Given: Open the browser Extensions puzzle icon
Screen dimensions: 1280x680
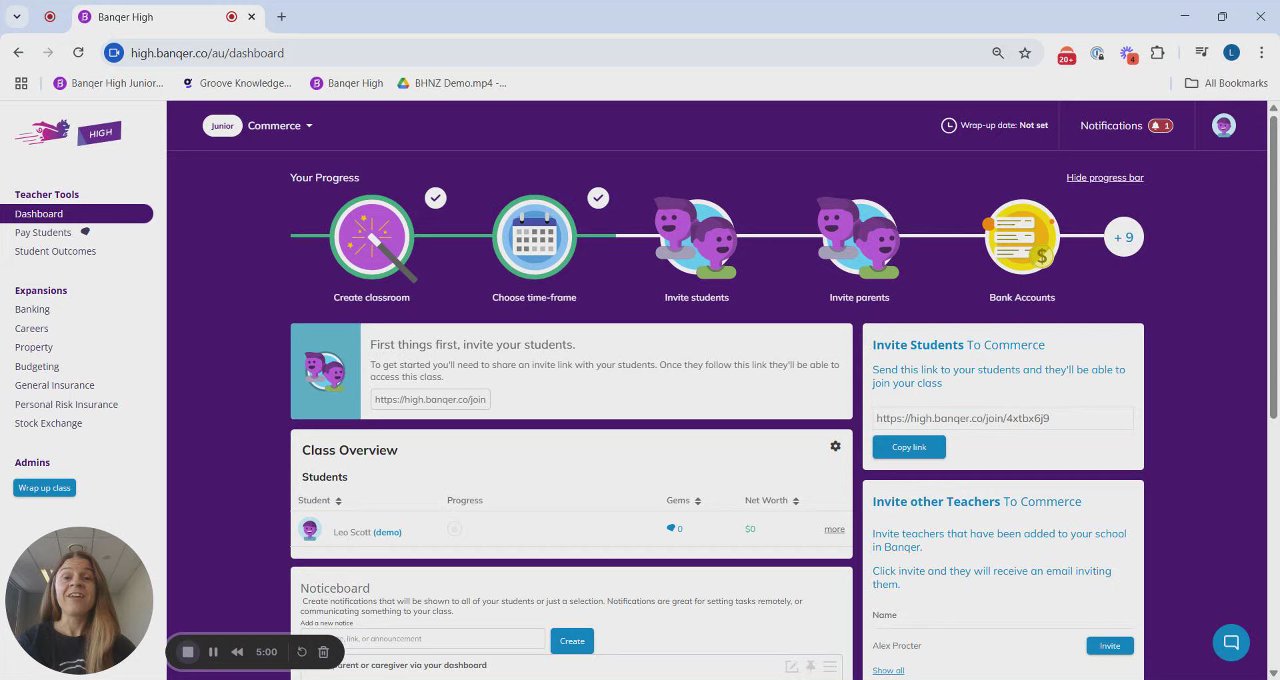Looking at the screenshot, I should pyautogui.click(x=1158, y=53).
